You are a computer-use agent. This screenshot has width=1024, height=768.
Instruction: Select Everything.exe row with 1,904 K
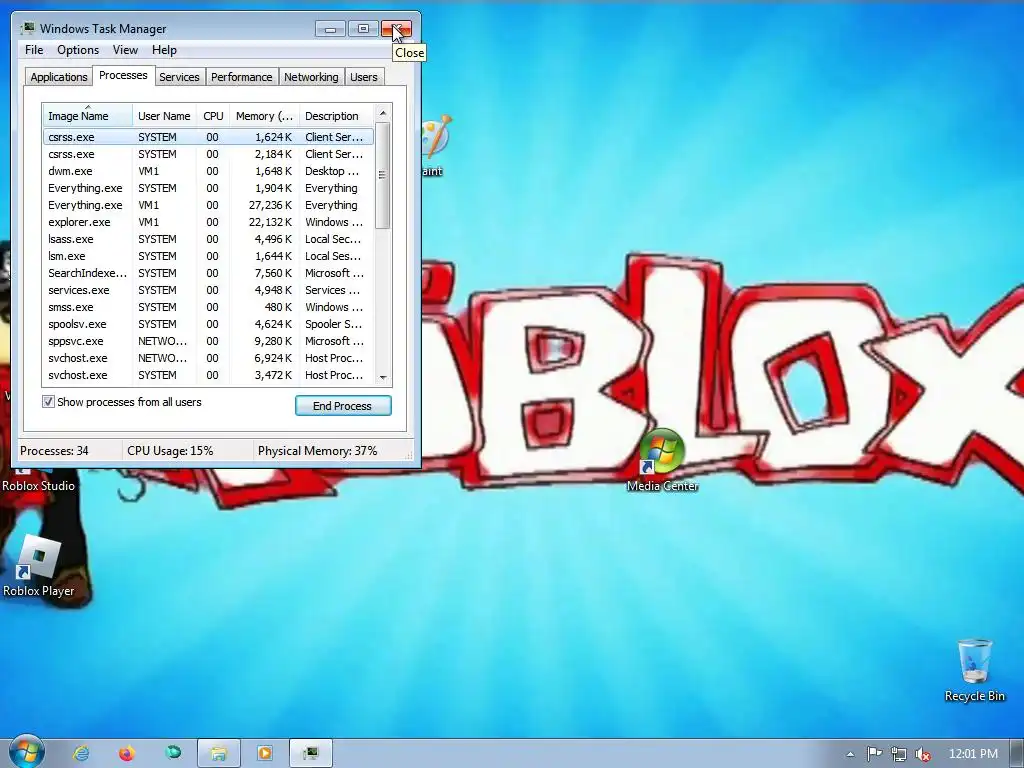tap(208, 188)
